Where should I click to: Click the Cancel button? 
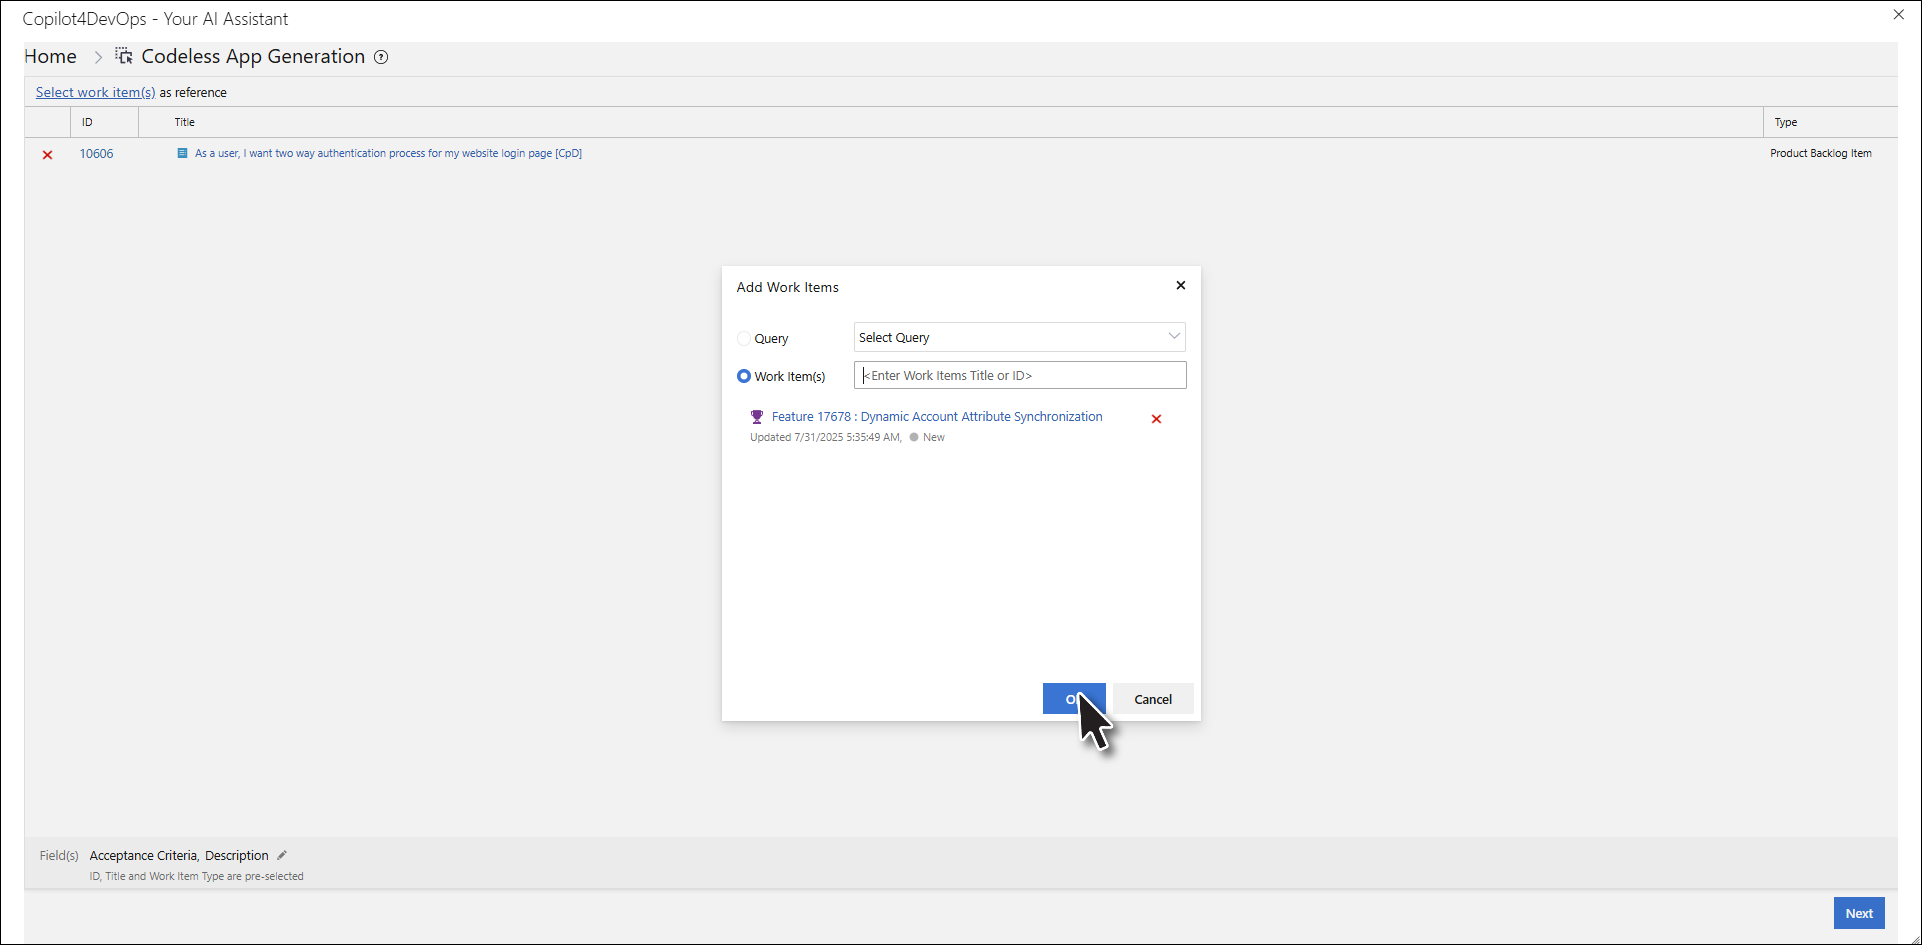point(1152,699)
